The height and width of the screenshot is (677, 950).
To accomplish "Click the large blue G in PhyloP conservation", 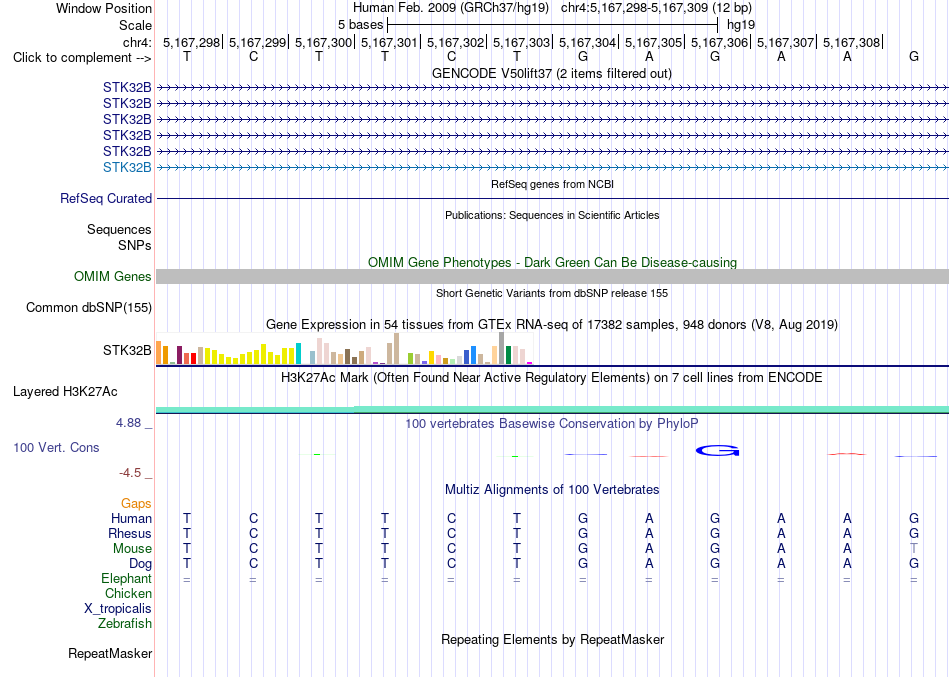I will [717, 450].
